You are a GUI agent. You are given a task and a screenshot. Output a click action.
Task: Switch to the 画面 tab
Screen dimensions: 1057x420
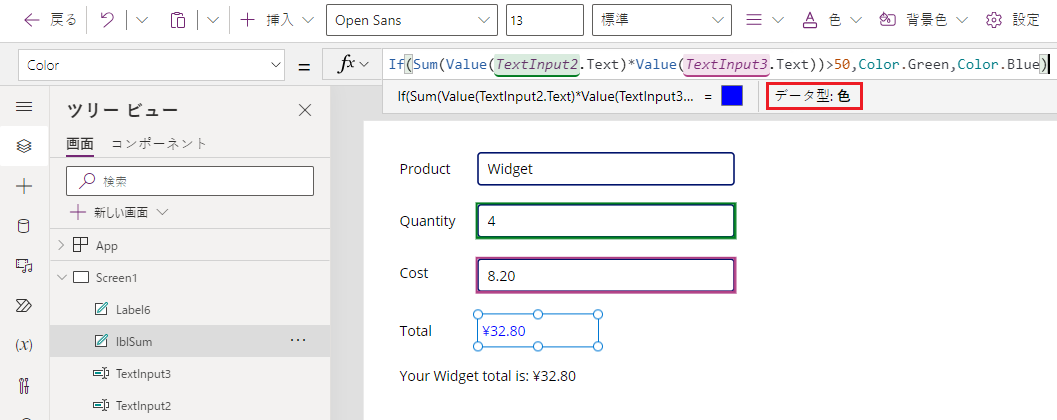coord(80,143)
